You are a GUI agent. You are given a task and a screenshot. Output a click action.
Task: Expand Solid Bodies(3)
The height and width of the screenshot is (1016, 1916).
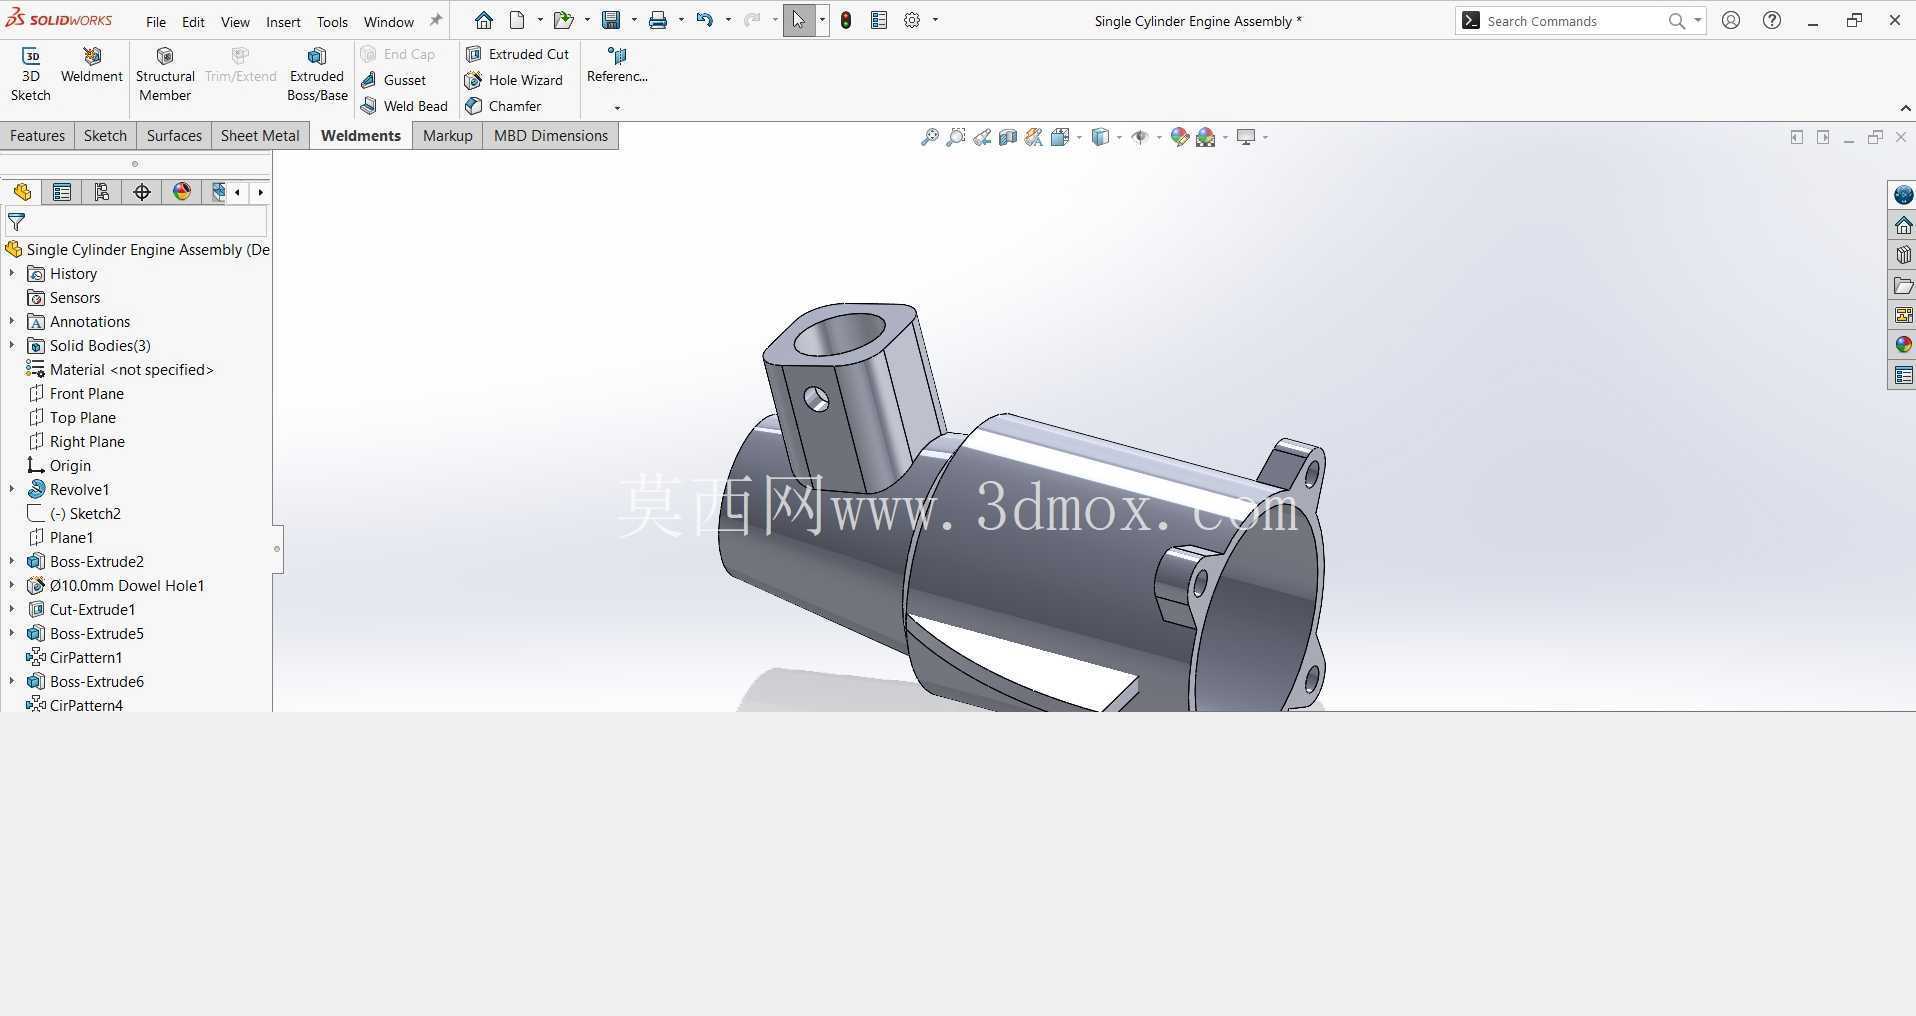(12, 345)
